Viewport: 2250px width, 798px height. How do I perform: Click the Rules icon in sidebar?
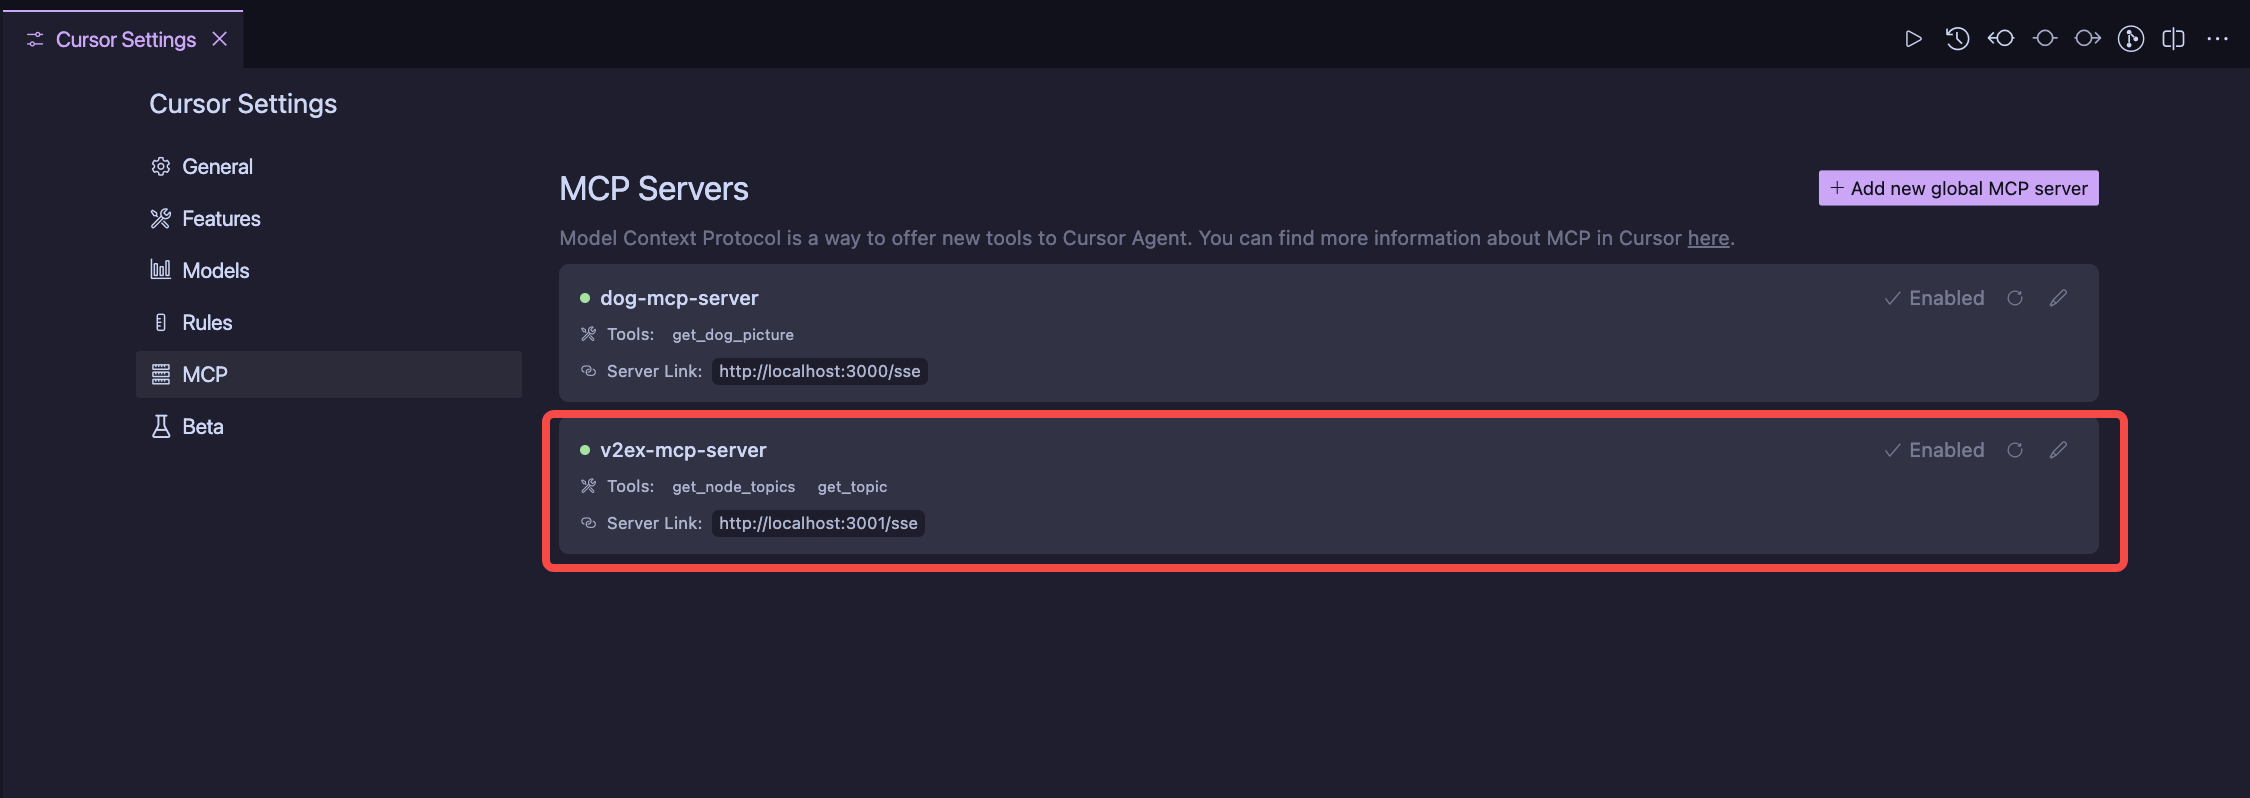(x=160, y=323)
